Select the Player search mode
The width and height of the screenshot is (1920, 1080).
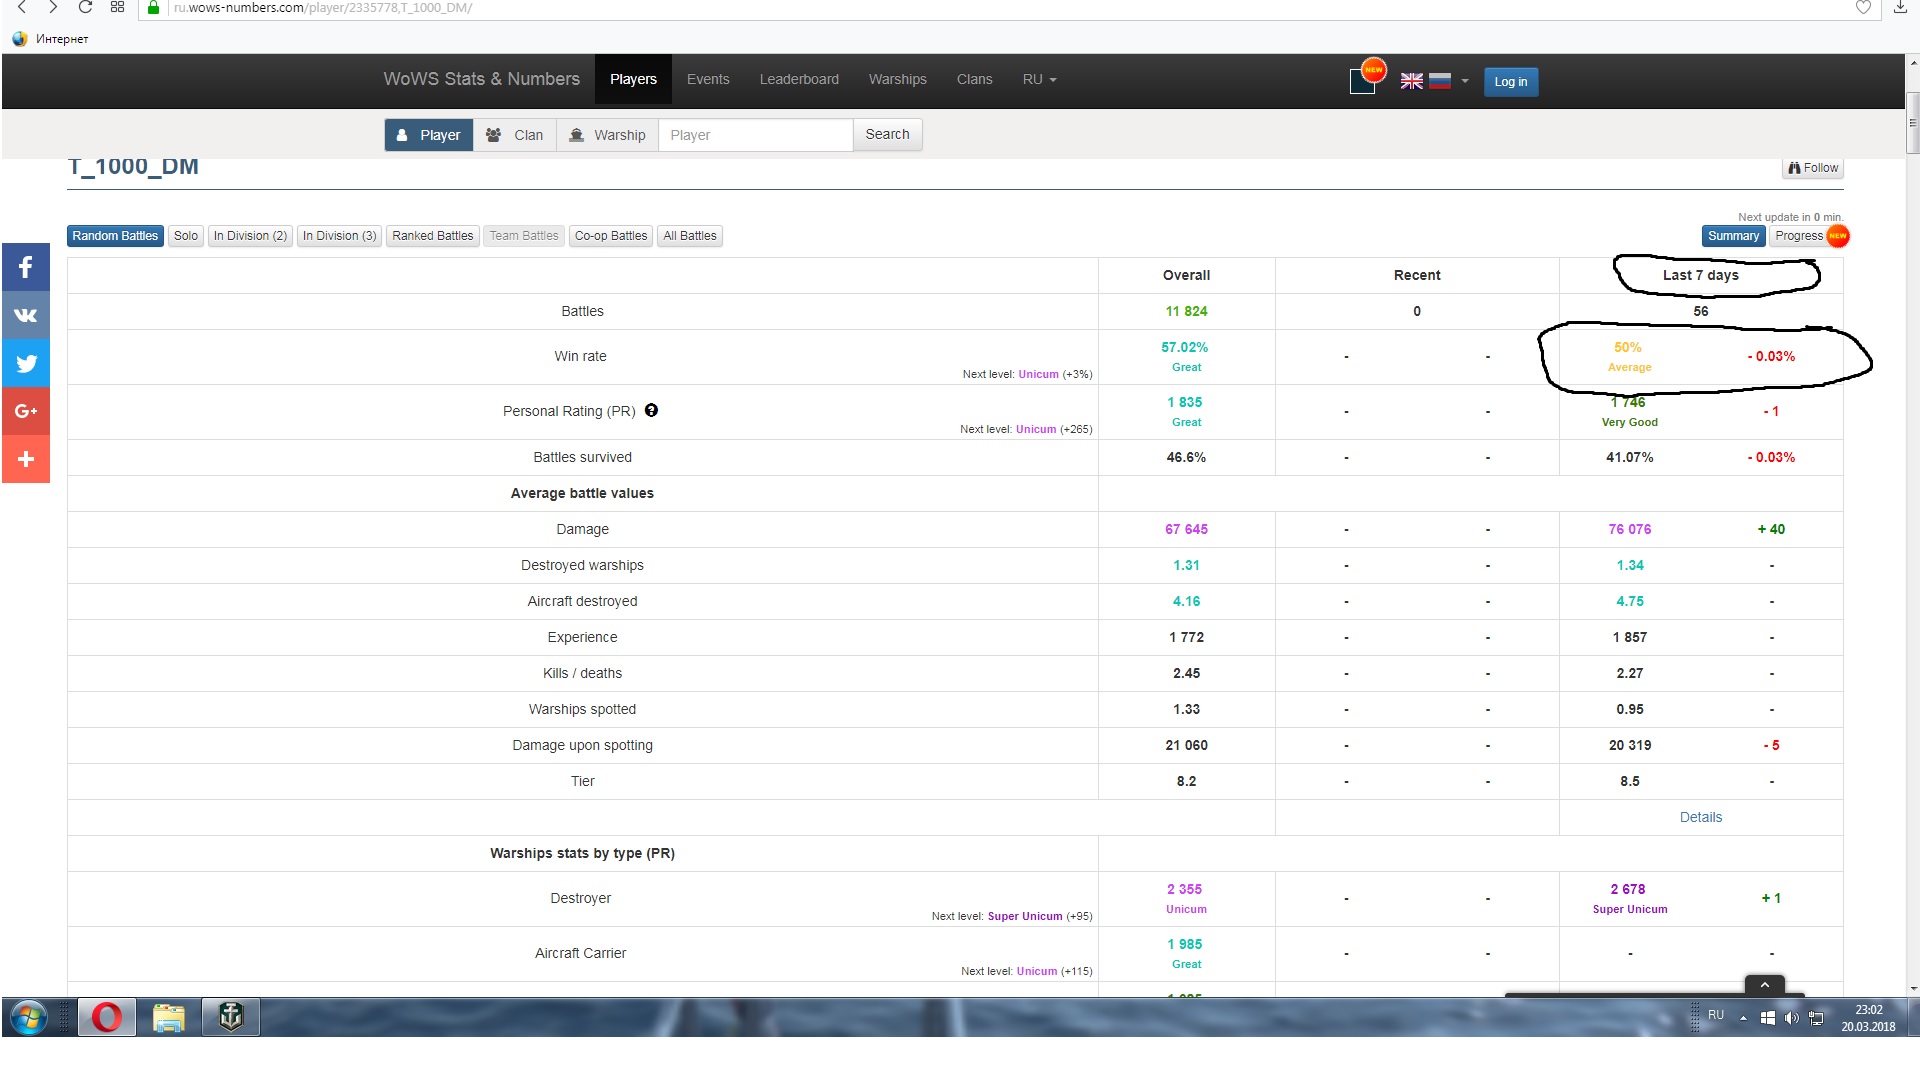[x=429, y=135]
